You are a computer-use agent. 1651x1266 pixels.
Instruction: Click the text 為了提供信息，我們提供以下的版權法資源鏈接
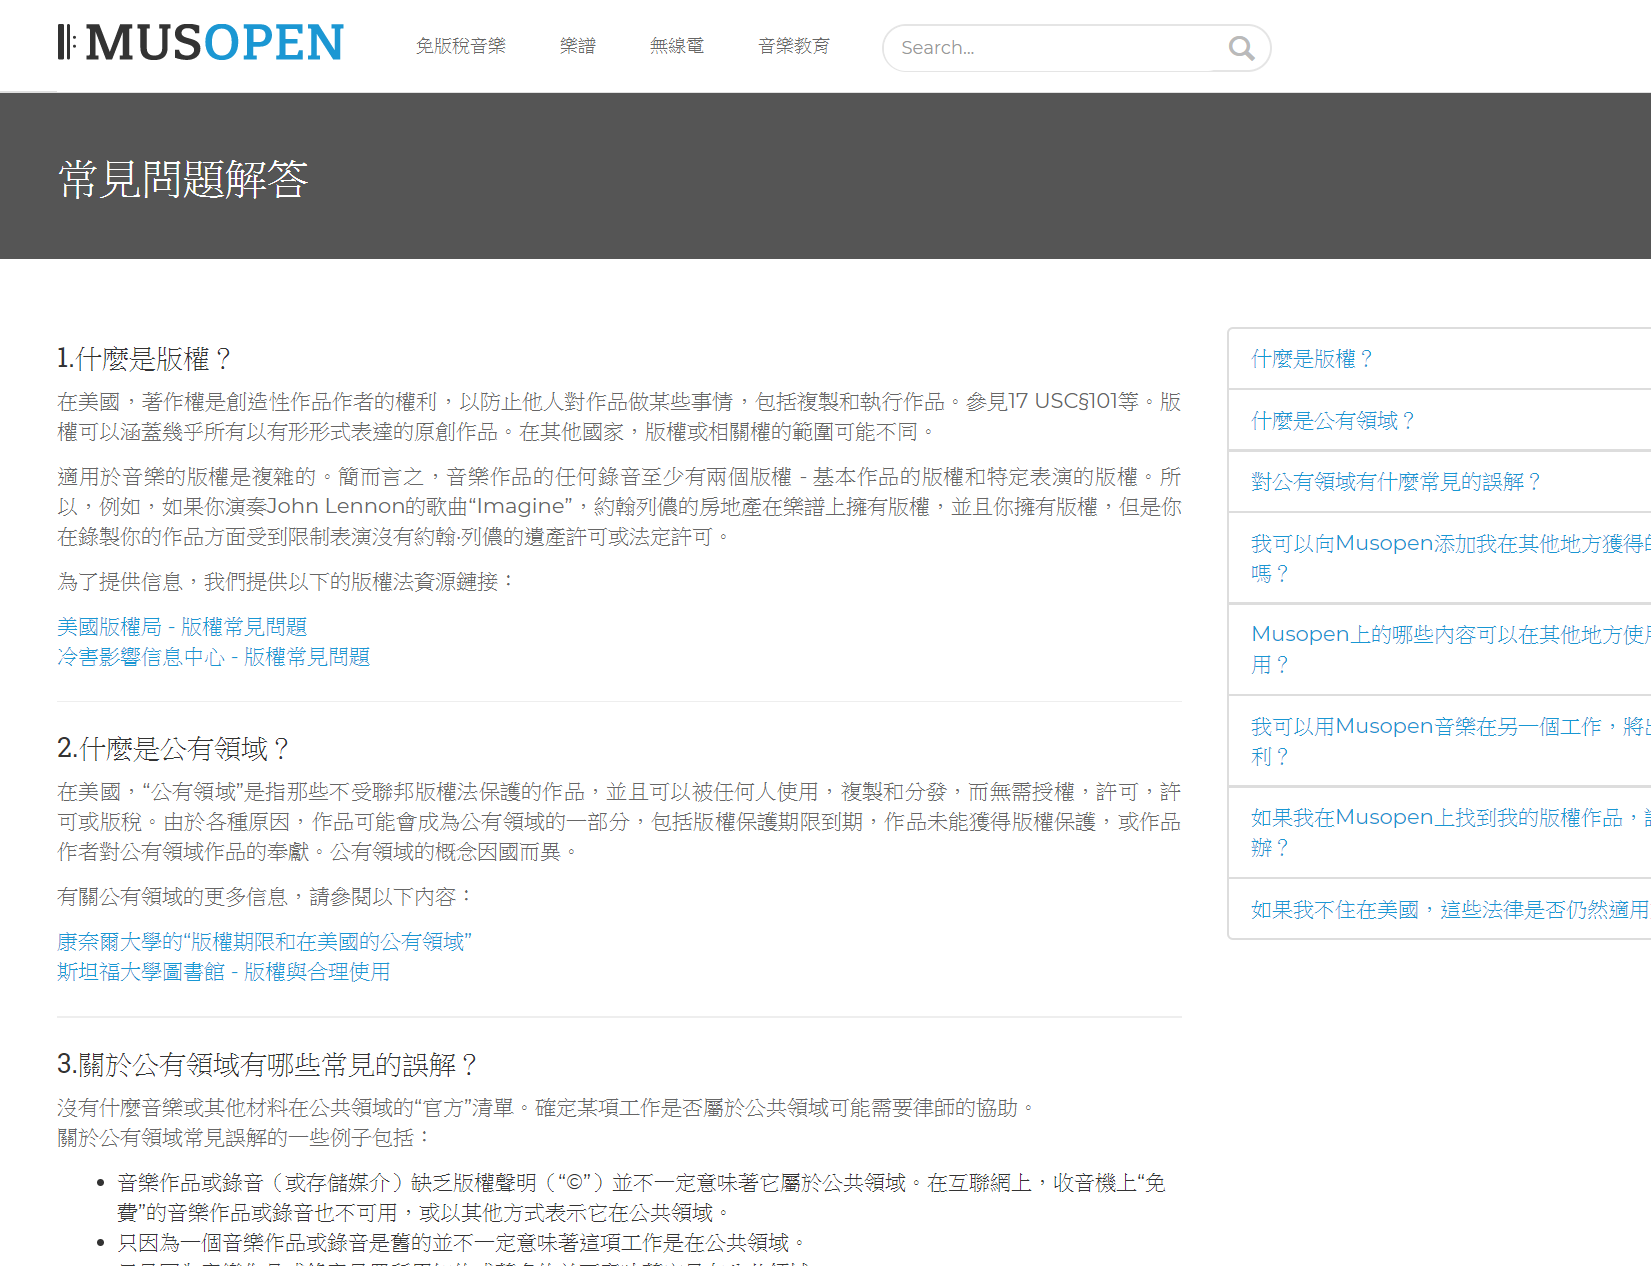click(x=286, y=582)
